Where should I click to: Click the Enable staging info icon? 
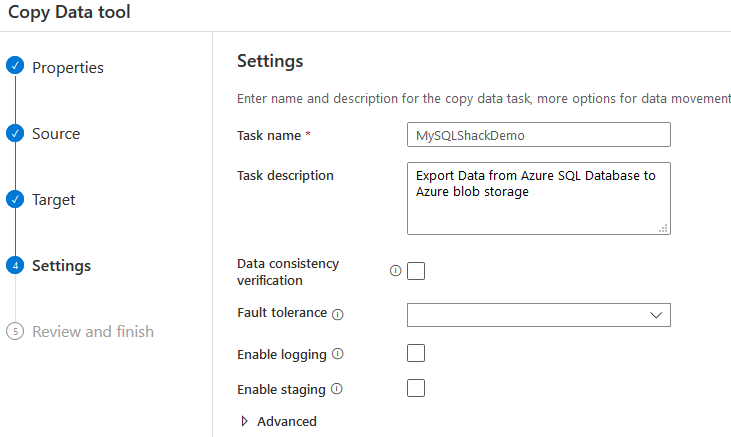(337, 389)
